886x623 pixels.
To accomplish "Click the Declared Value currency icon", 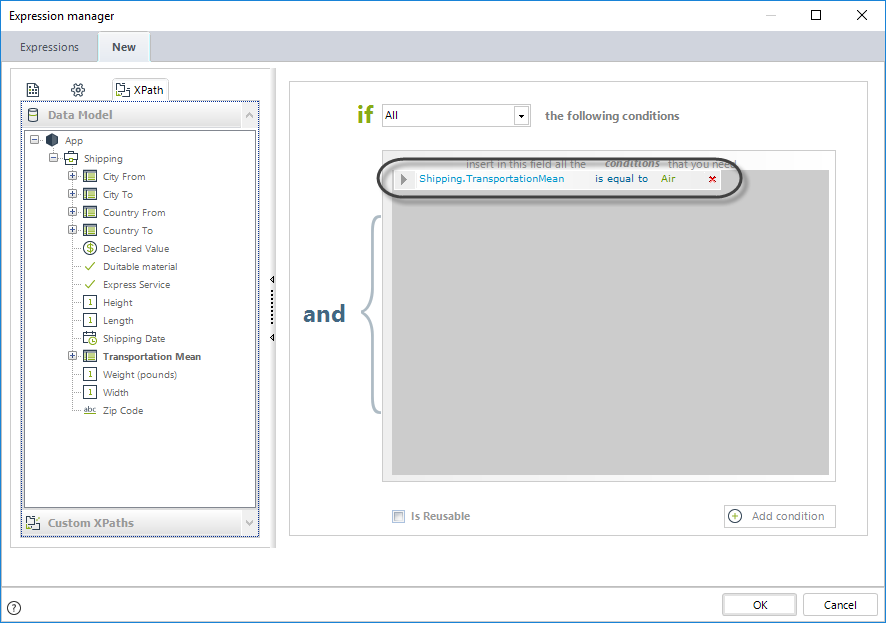I will pyautogui.click(x=90, y=248).
